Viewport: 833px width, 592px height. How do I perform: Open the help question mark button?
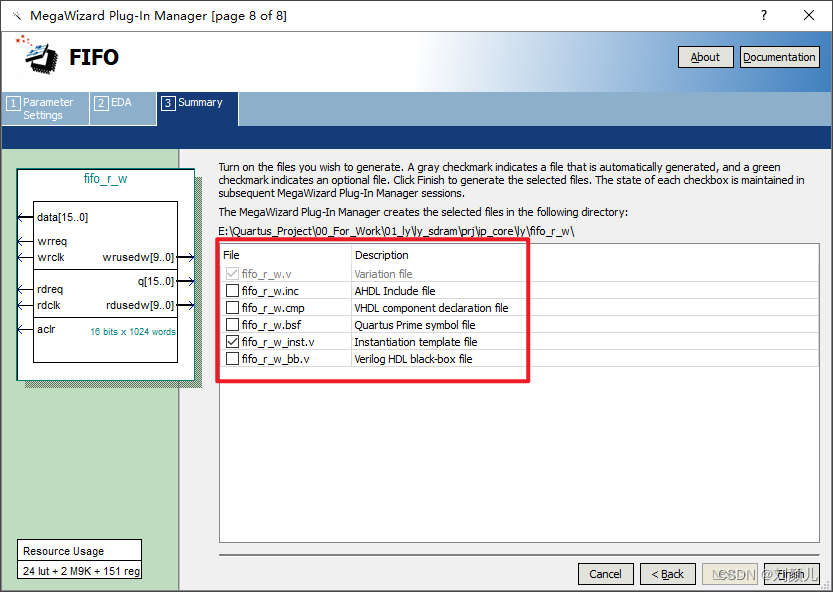763,15
